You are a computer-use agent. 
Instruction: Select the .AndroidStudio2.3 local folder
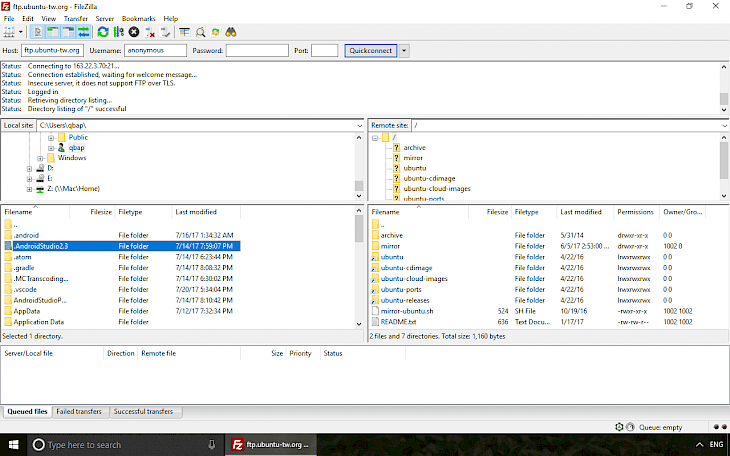pyautogui.click(x=122, y=246)
